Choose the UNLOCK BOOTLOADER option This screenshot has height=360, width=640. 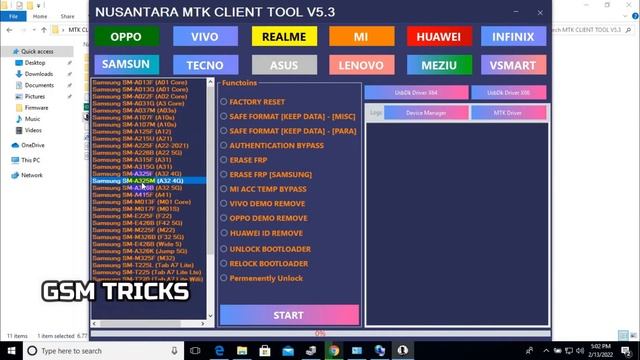pyautogui.click(x=265, y=249)
